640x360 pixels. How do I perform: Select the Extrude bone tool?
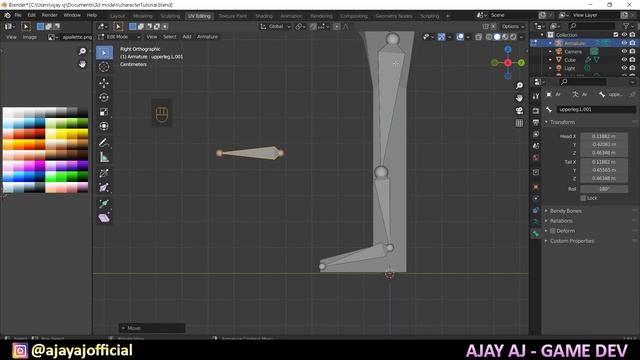(x=104, y=203)
